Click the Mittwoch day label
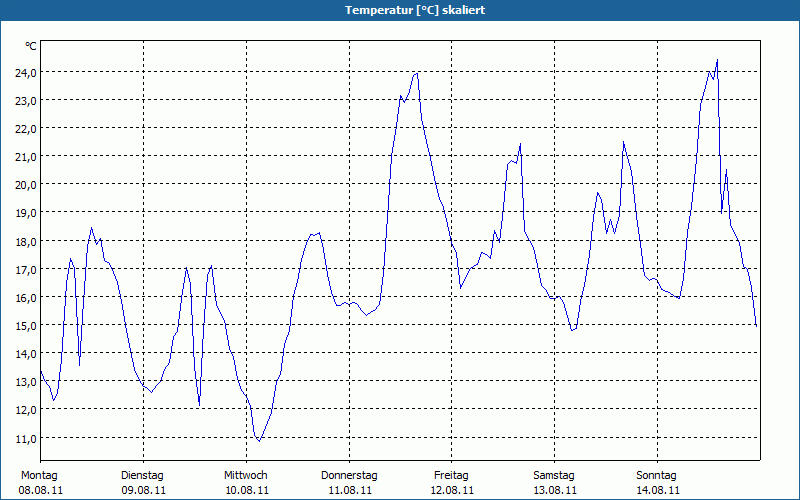The height and width of the screenshot is (500, 800). [x=246, y=476]
